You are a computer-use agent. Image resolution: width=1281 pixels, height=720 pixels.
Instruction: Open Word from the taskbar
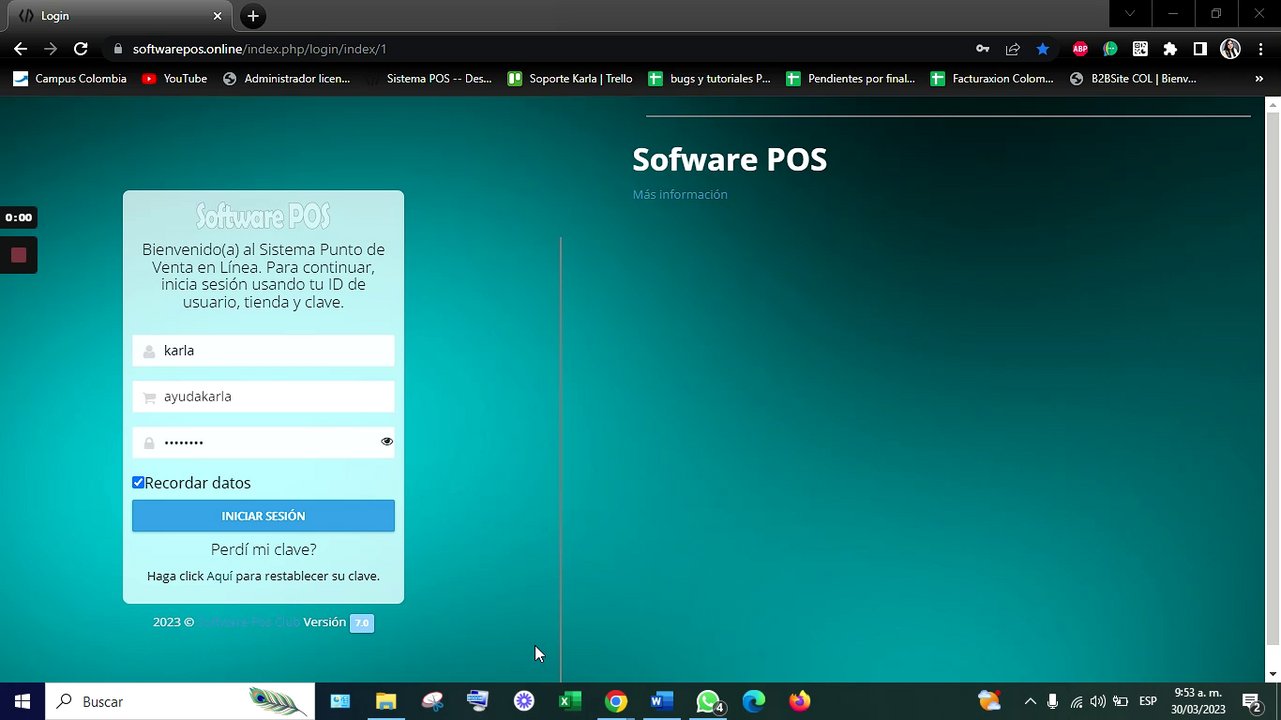click(x=662, y=701)
